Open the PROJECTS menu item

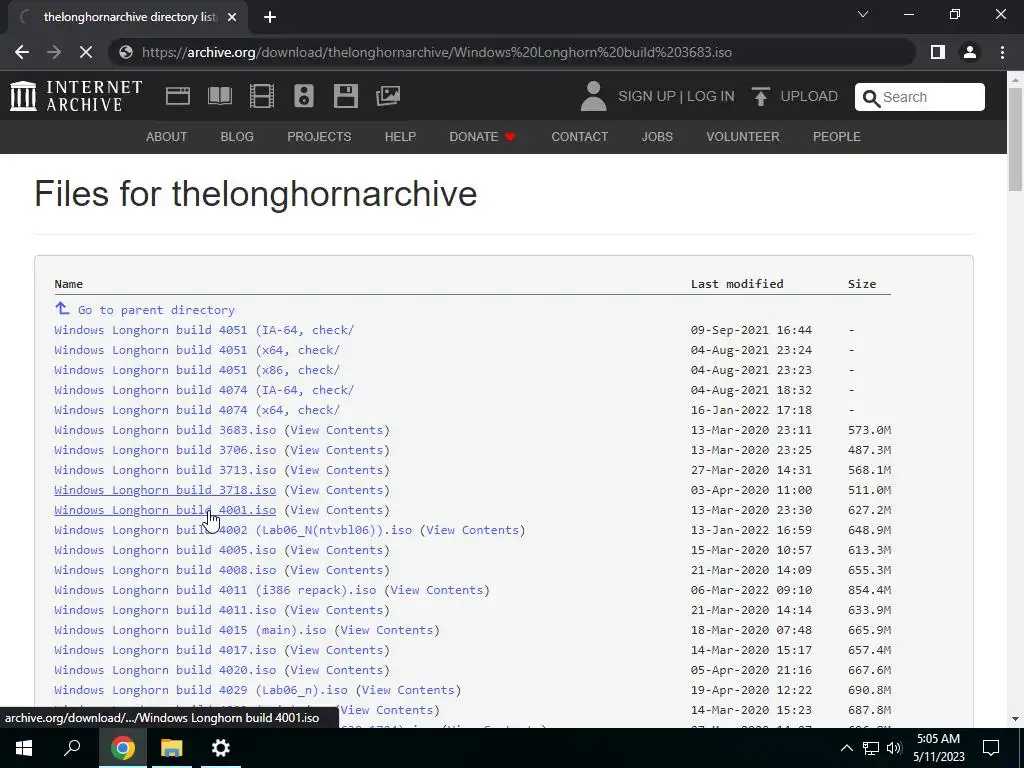pos(319,136)
